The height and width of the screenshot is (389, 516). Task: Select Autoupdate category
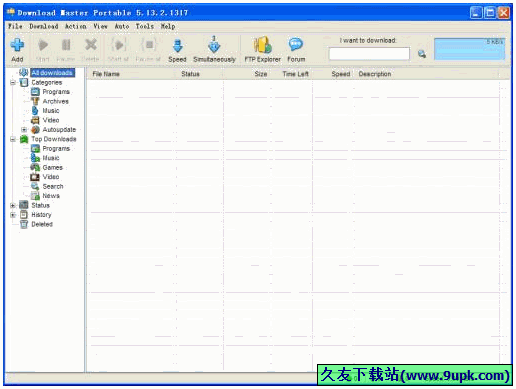click(59, 129)
